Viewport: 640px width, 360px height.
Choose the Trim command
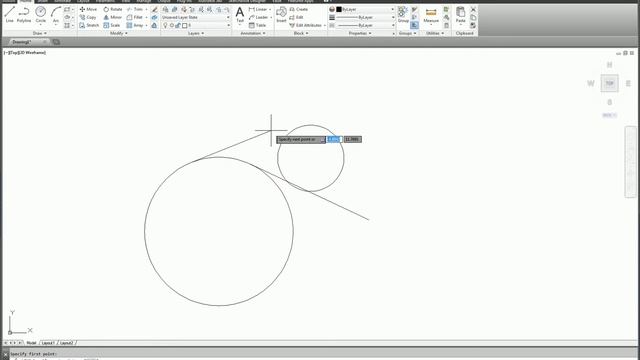(135, 9)
